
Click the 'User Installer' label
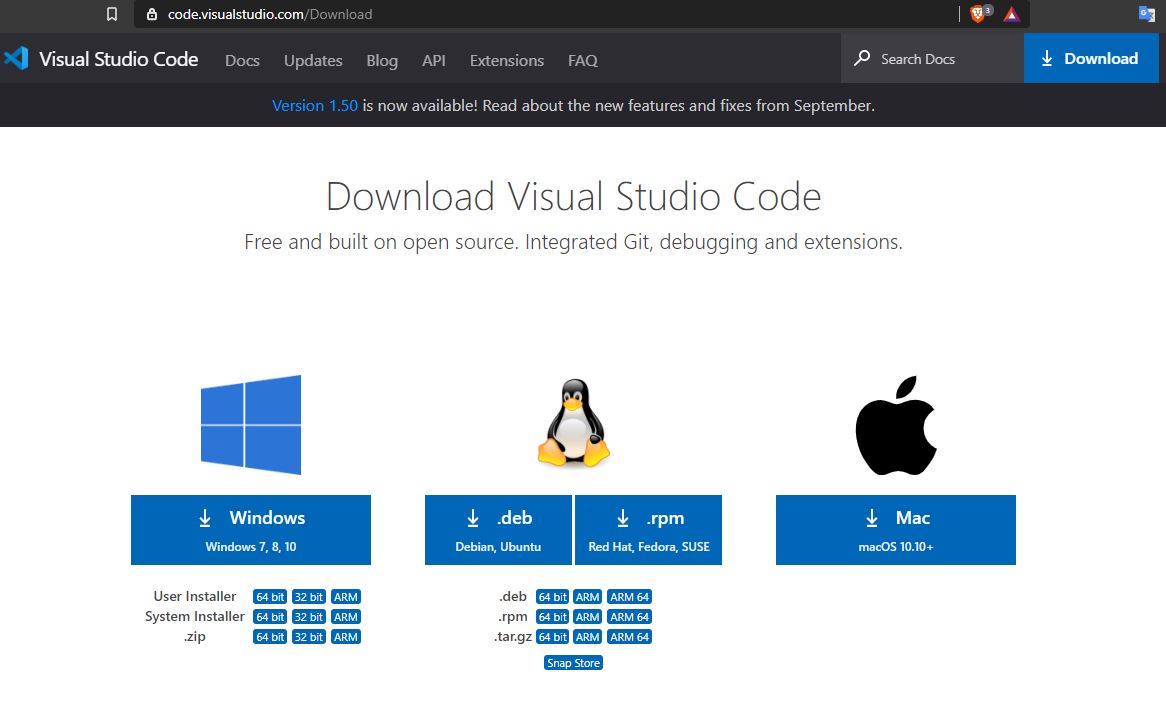click(x=195, y=596)
